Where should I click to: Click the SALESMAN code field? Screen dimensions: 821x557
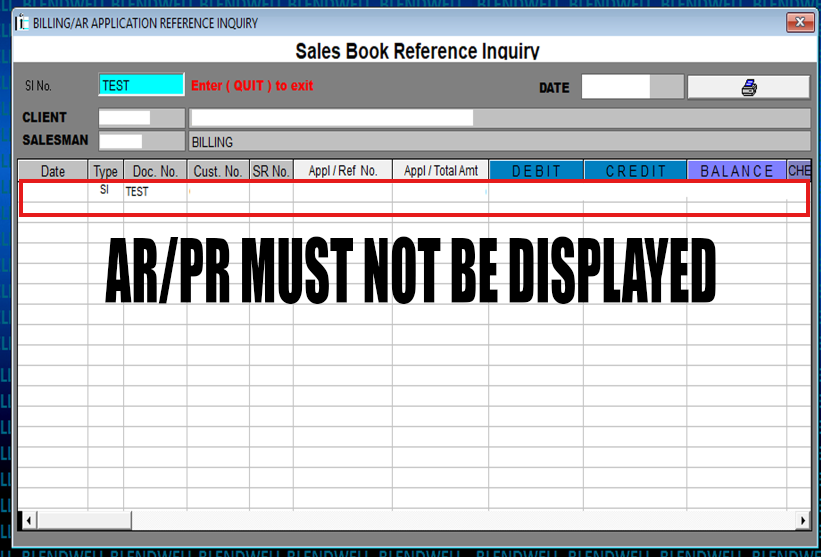tap(142, 141)
